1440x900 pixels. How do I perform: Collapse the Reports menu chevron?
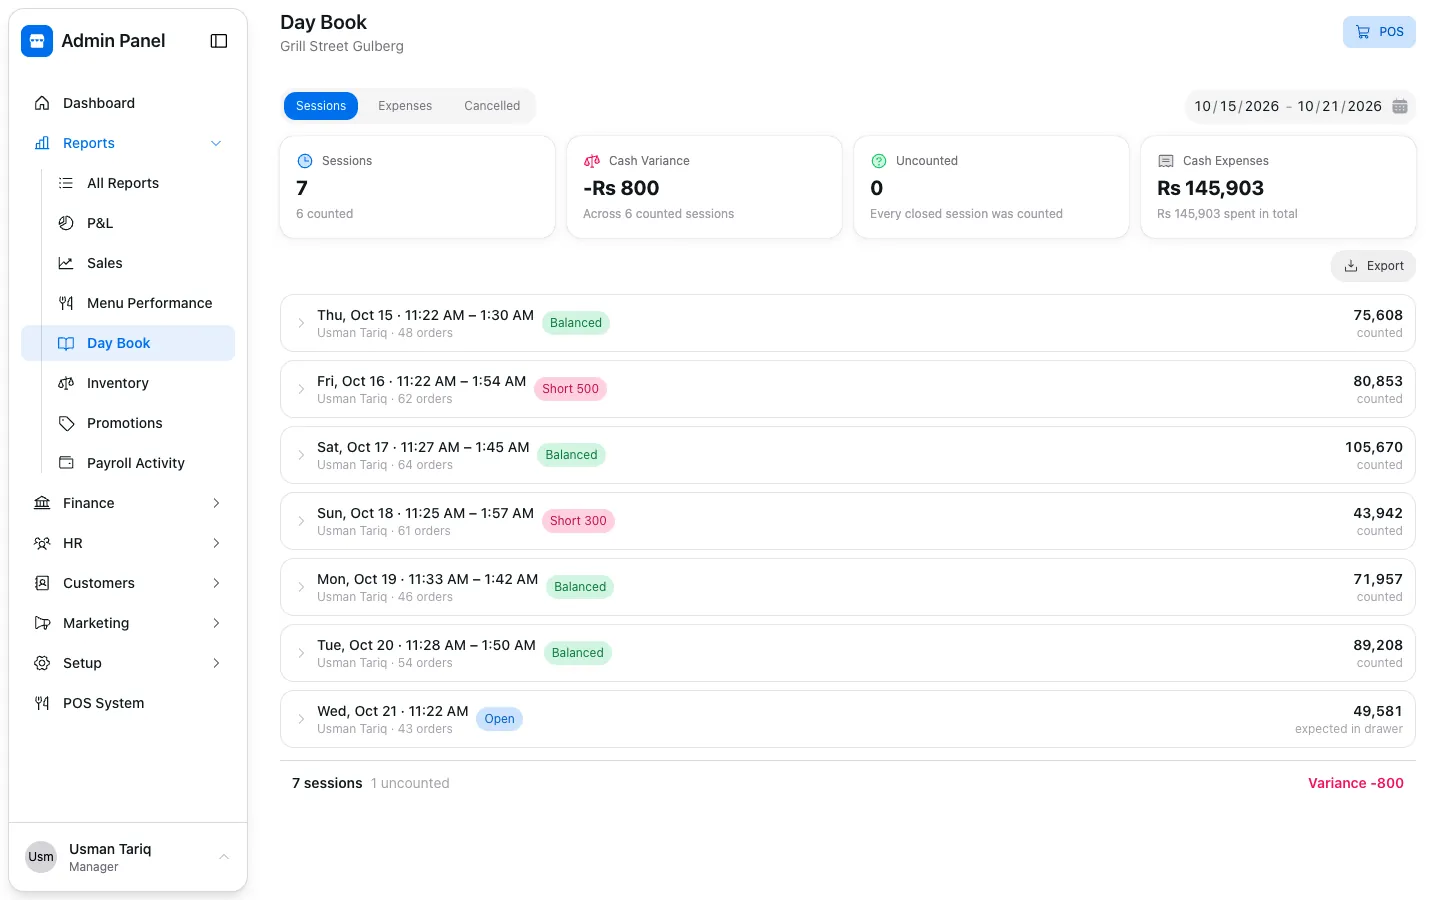tap(216, 143)
